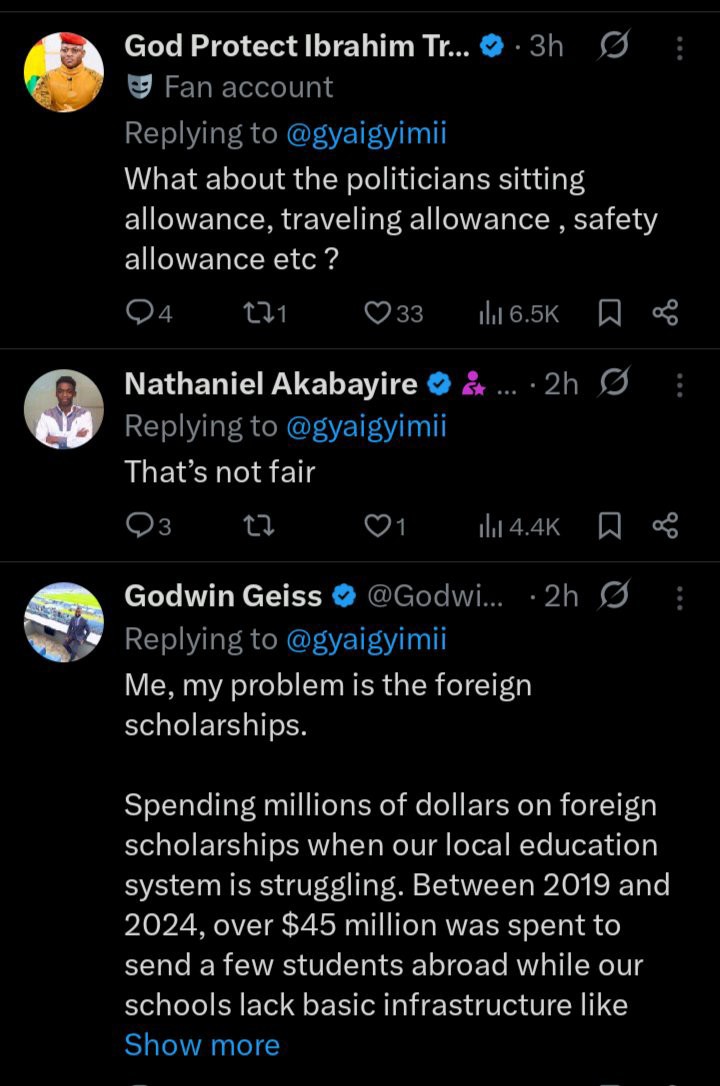The height and width of the screenshot is (1086, 720).
Task: View analytics showing 4.4K views
Action: point(519,526)
